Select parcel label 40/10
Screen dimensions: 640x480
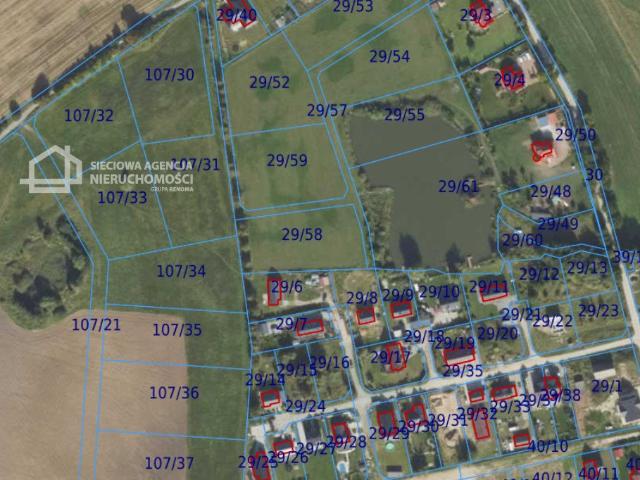pyautogui.click(x=548, y=447)
